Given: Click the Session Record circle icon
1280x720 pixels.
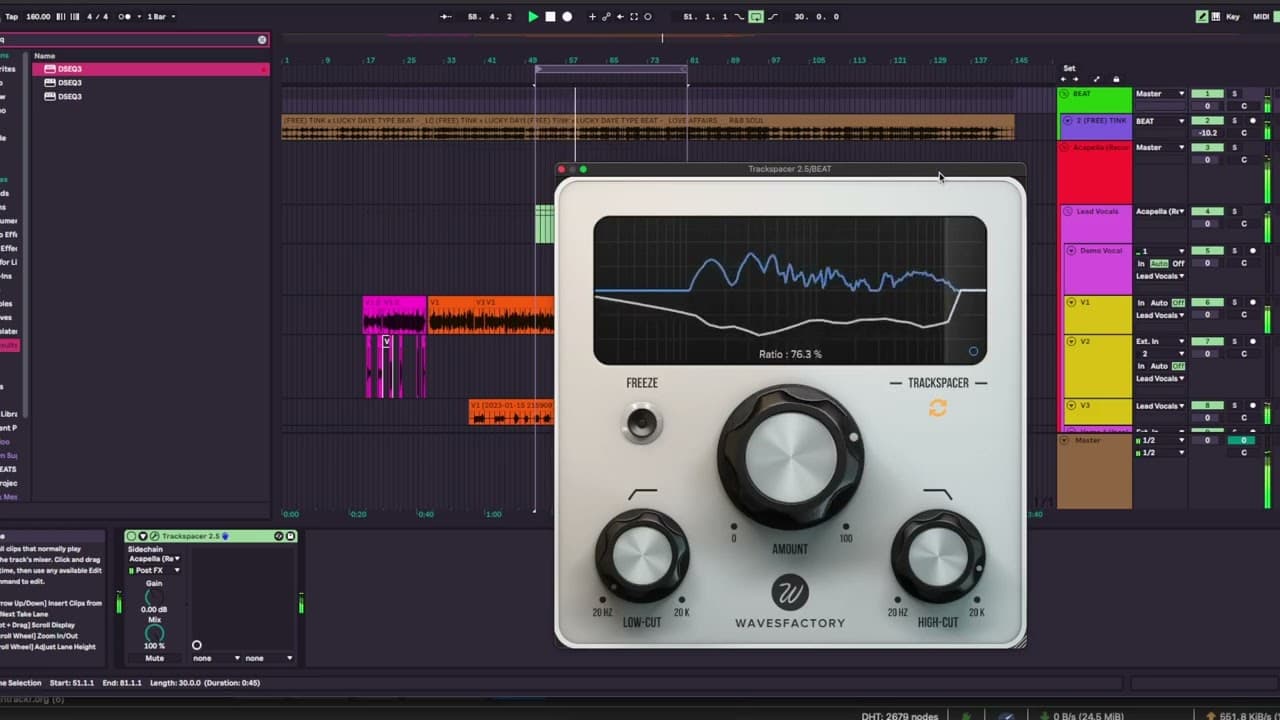Looking at the screenshot, I should pos(648,17).
